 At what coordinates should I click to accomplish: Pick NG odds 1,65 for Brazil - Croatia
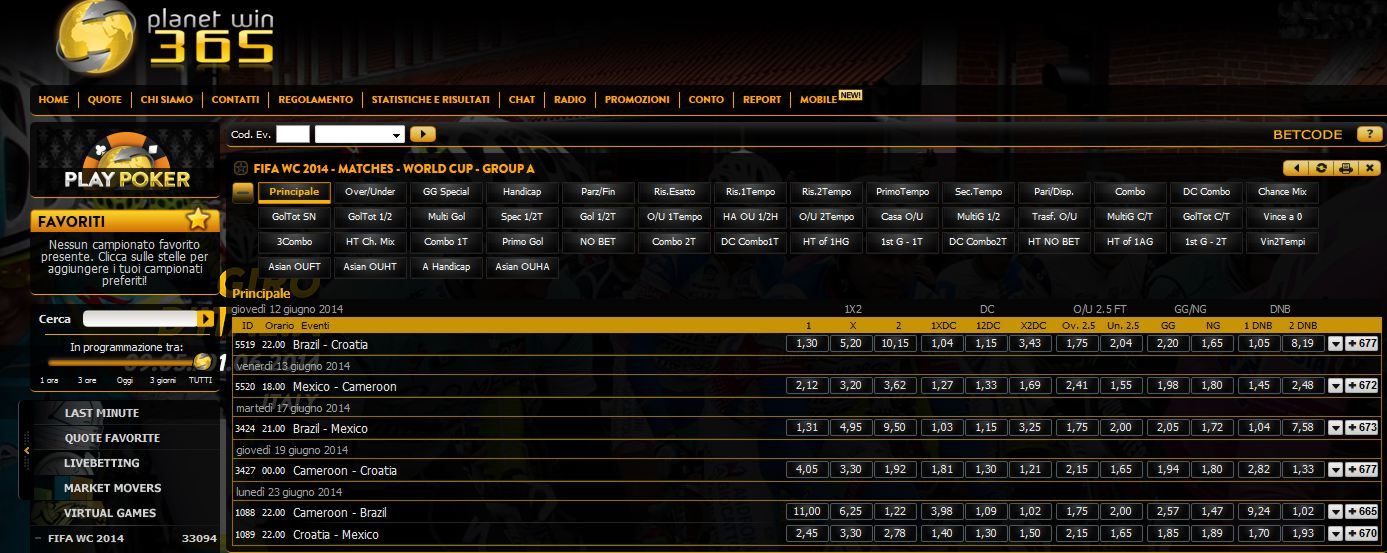point(1211,344)
